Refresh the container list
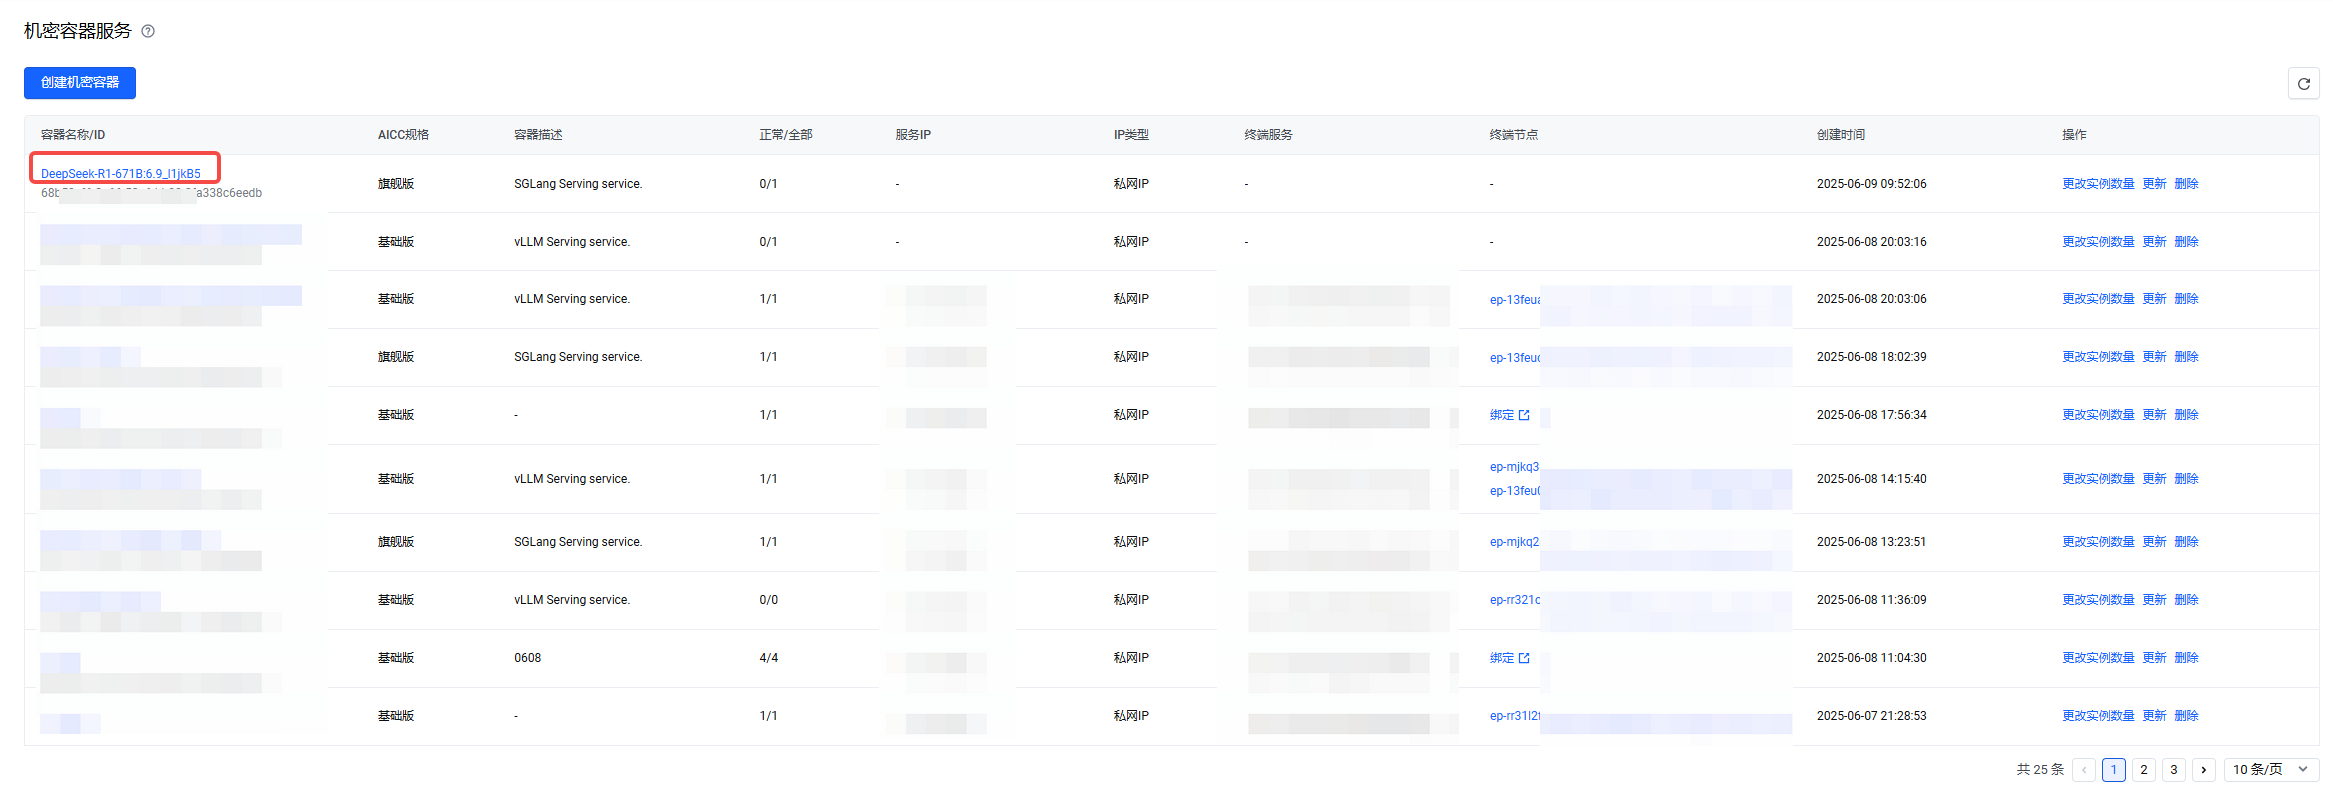The image size is (2333, 810). 2303,83
